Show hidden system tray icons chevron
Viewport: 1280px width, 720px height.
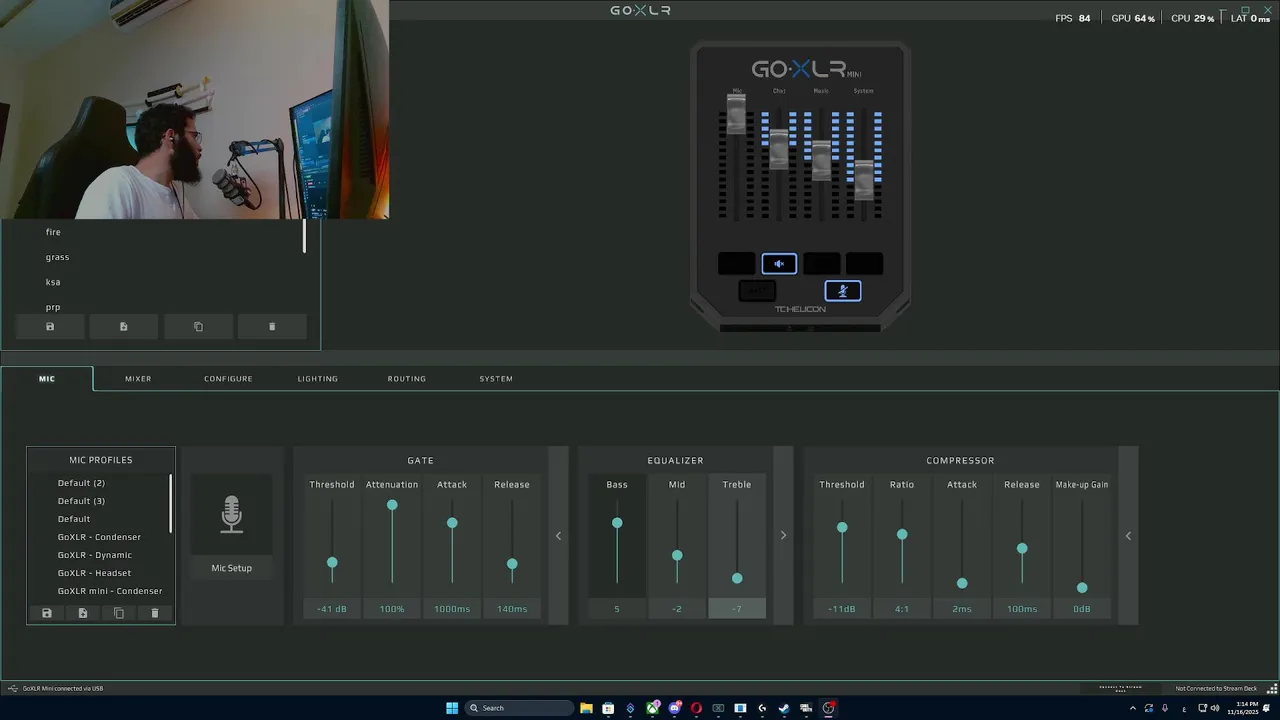point(1132,708)
